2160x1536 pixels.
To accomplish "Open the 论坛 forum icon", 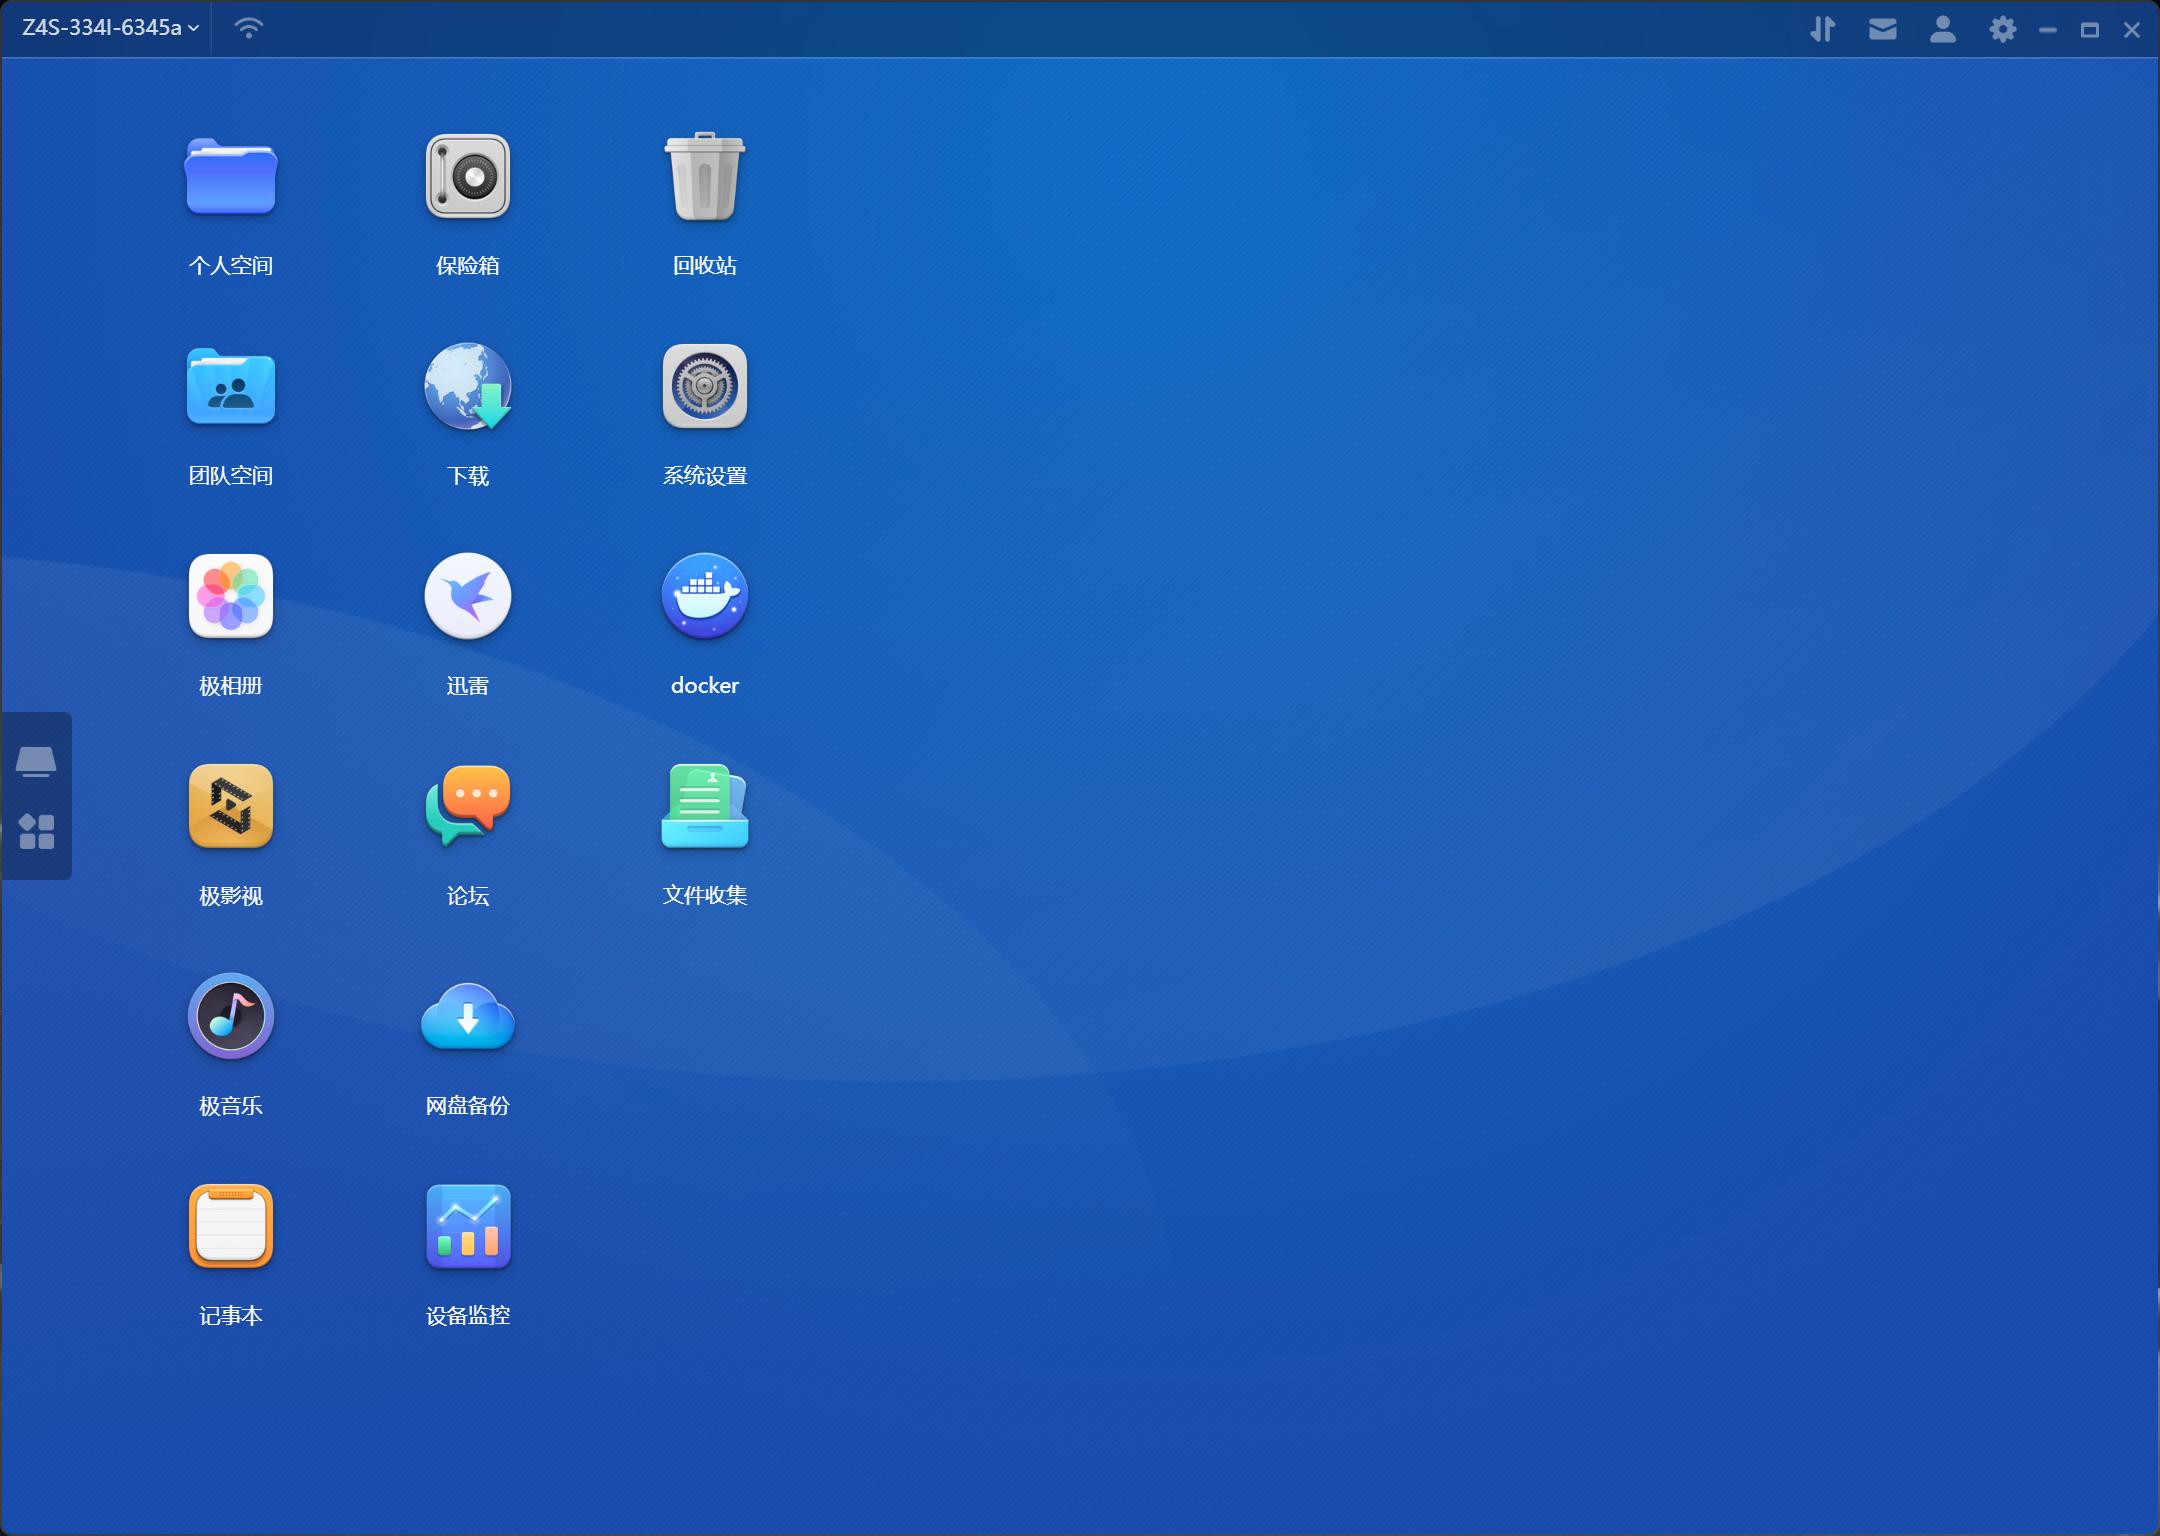I will click(467, 807).
